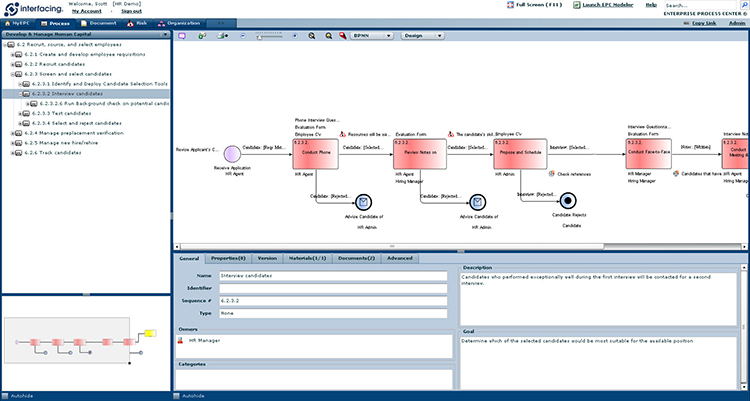The image size is (750, 401).
Task: Open the Organization tab
Action: click(179, 23)
